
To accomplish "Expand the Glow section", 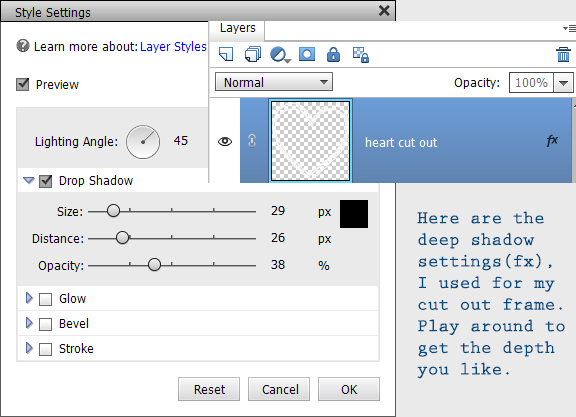I will coord(29,298).
